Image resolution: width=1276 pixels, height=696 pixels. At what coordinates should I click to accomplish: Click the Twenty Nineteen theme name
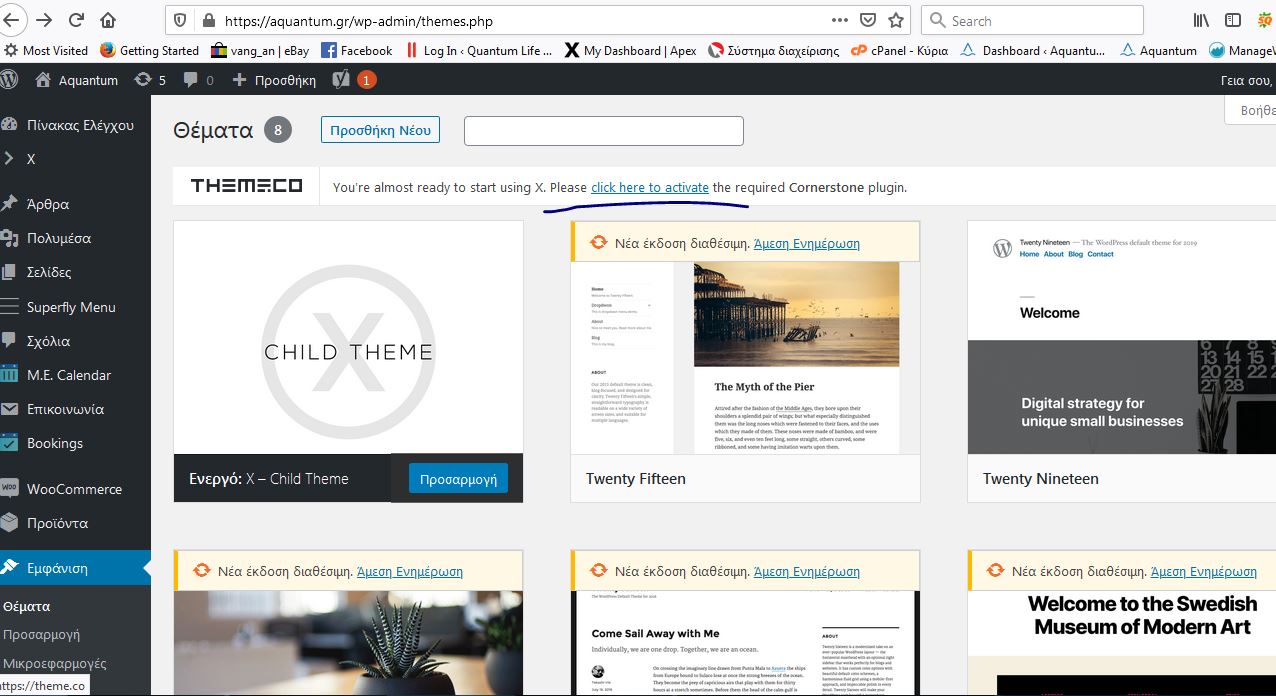coord(1041,479)
